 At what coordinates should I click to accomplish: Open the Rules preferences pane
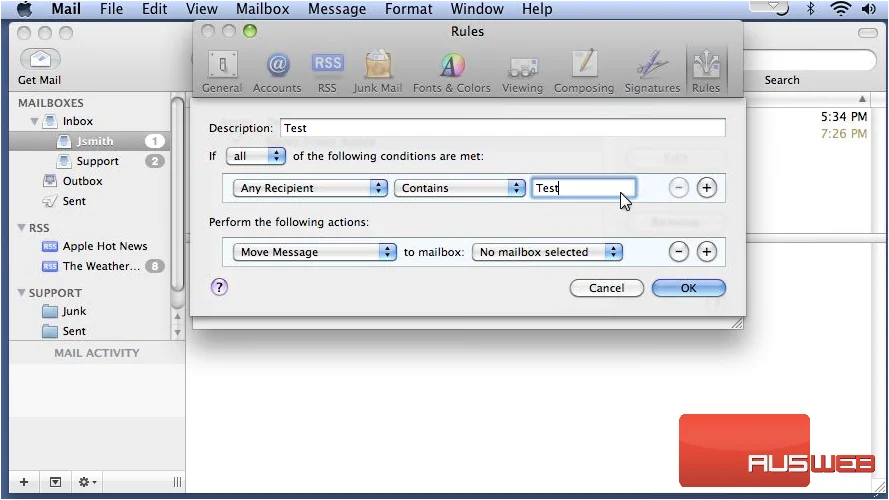tap(706, 71)
